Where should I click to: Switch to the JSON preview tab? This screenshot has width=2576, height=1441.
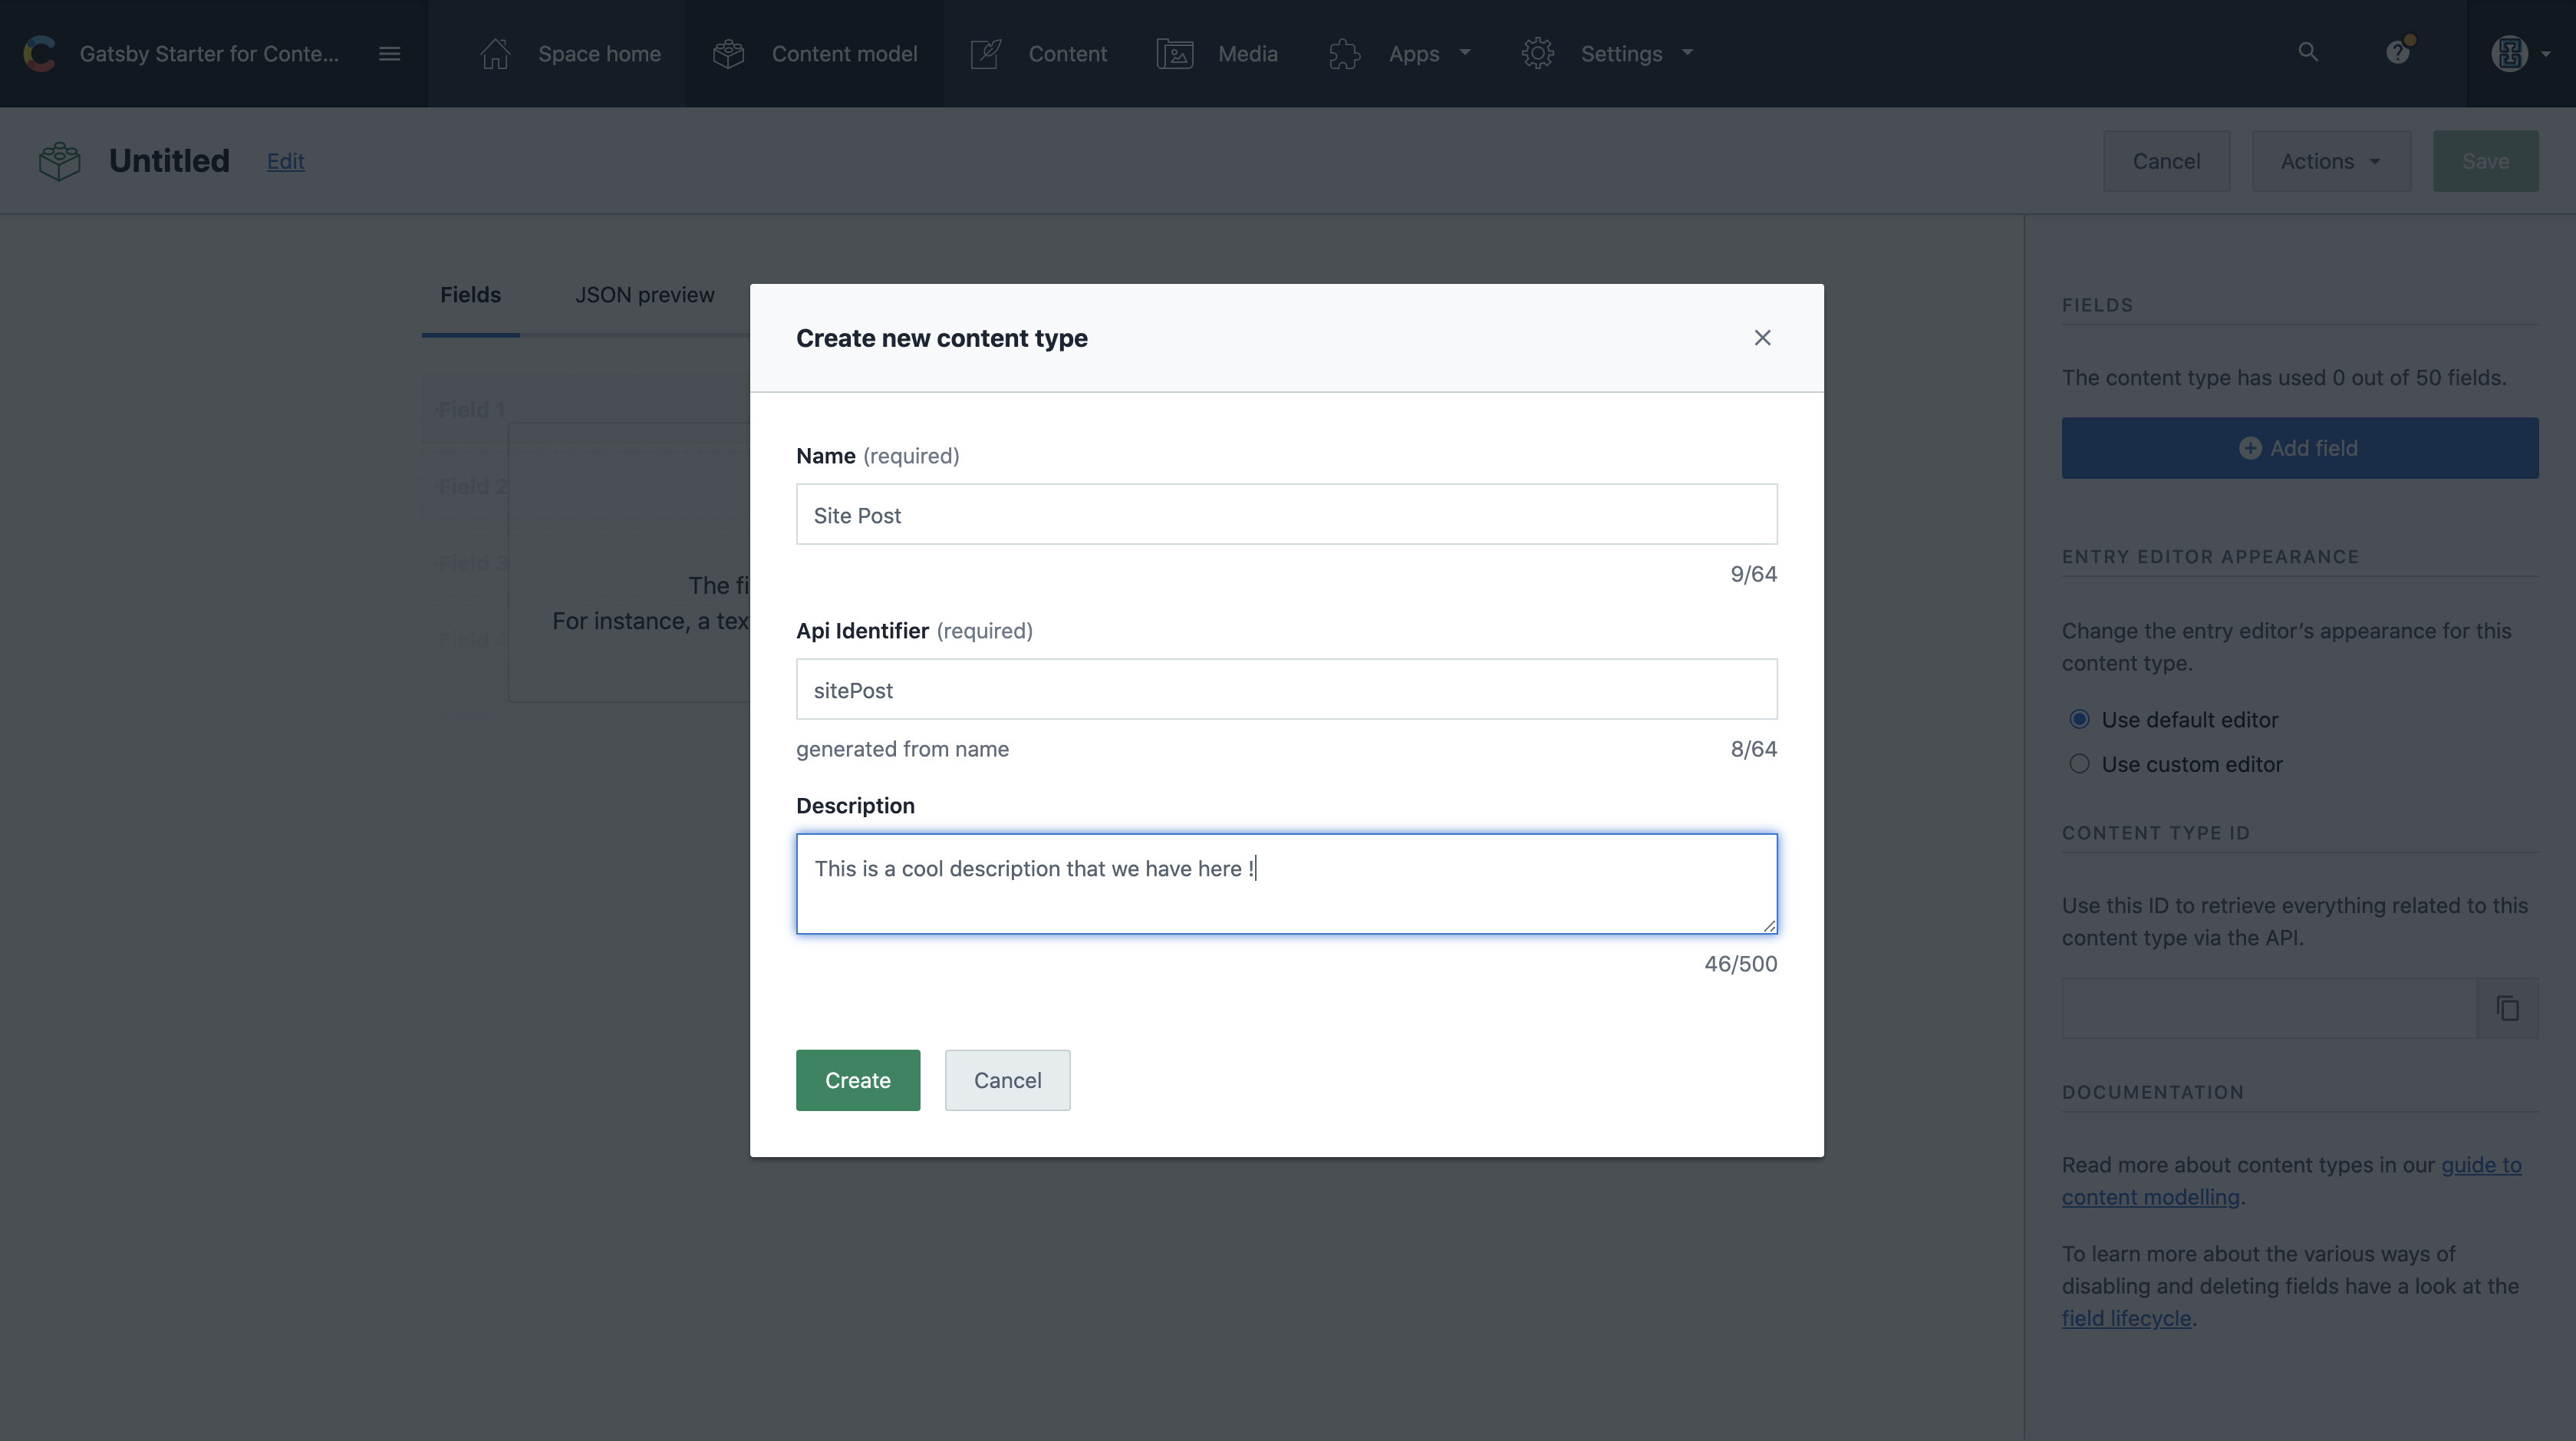pos(645,295)
